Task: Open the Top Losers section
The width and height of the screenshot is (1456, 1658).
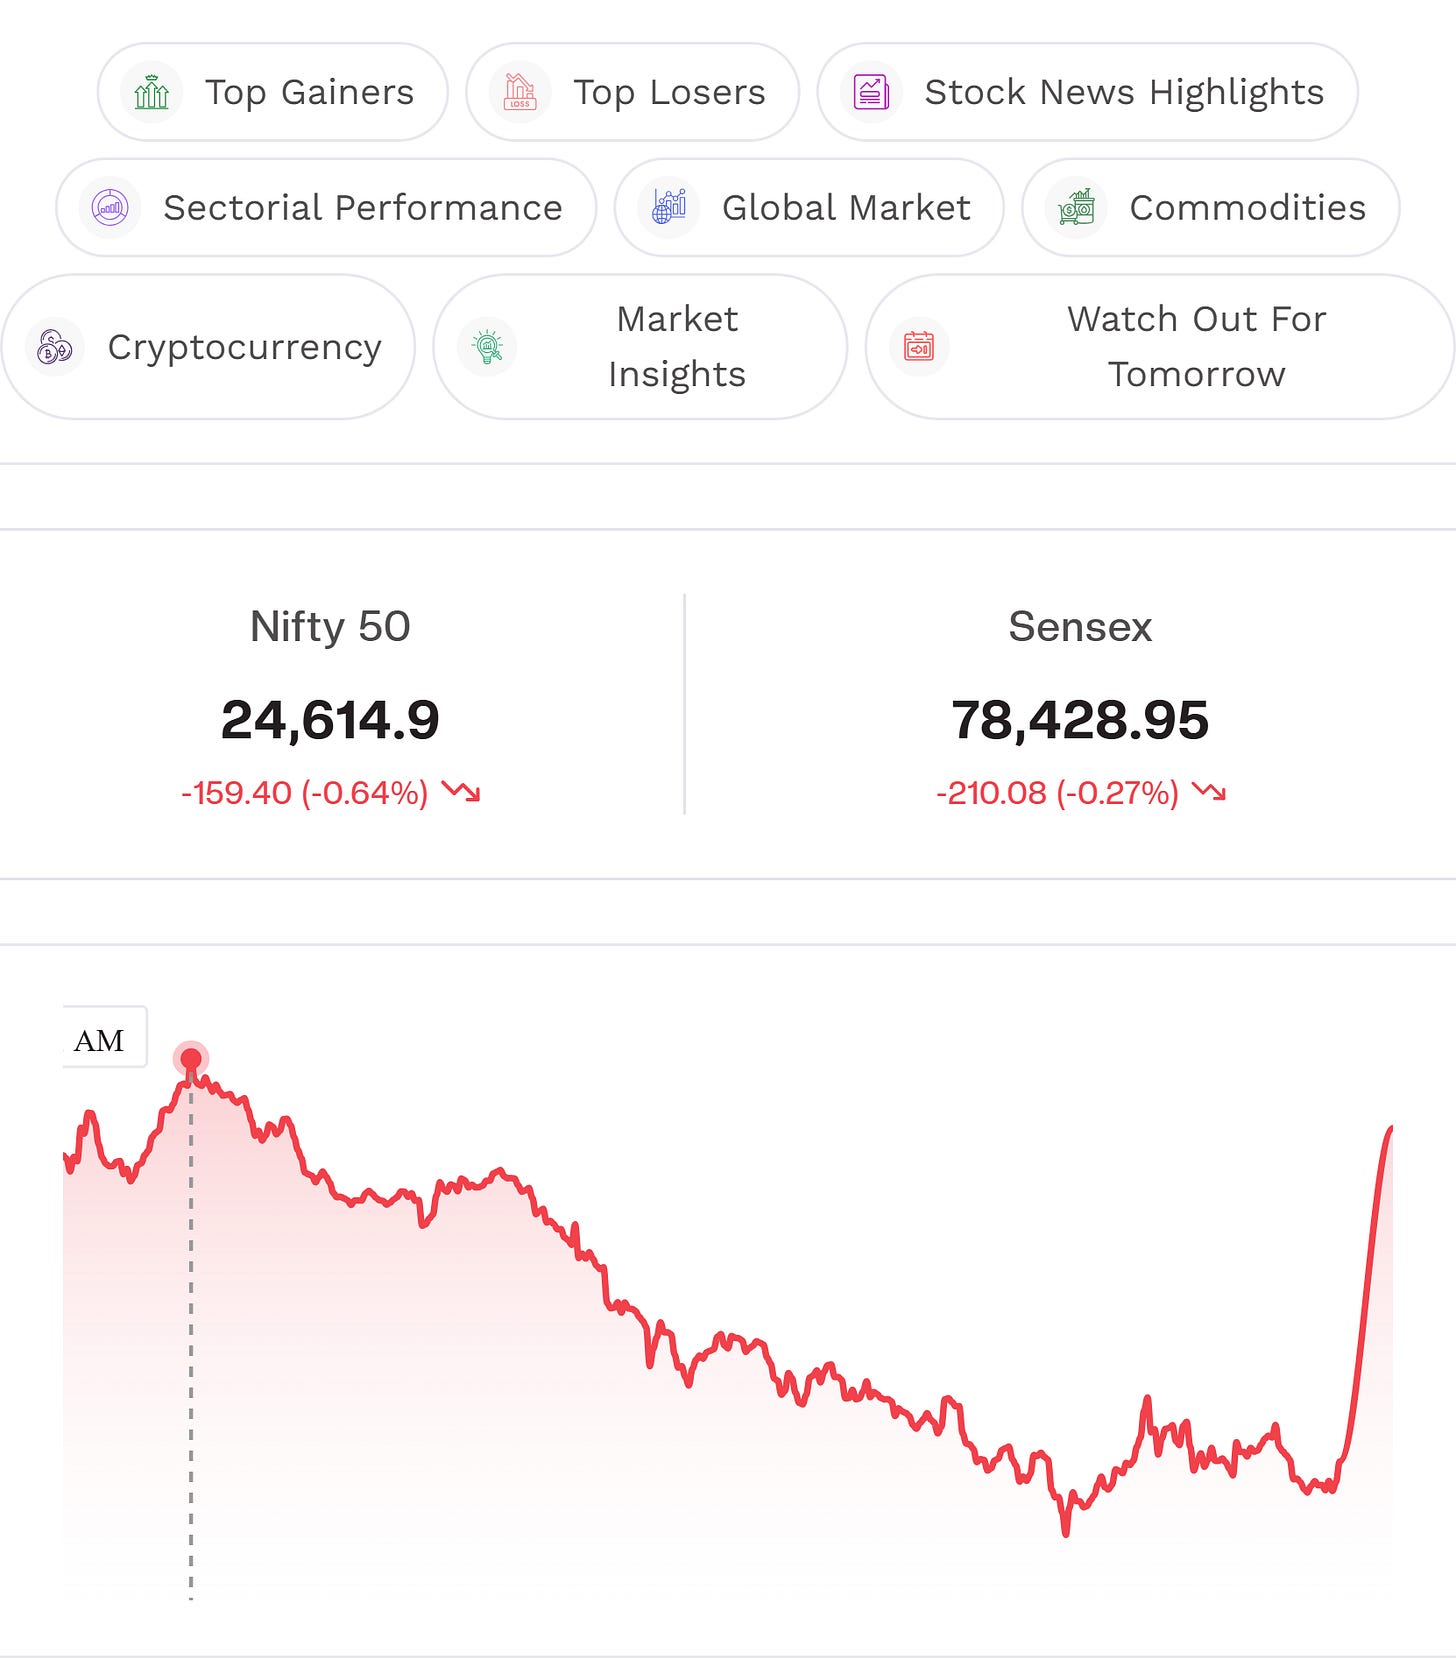Action: click(x=633, y=92)
